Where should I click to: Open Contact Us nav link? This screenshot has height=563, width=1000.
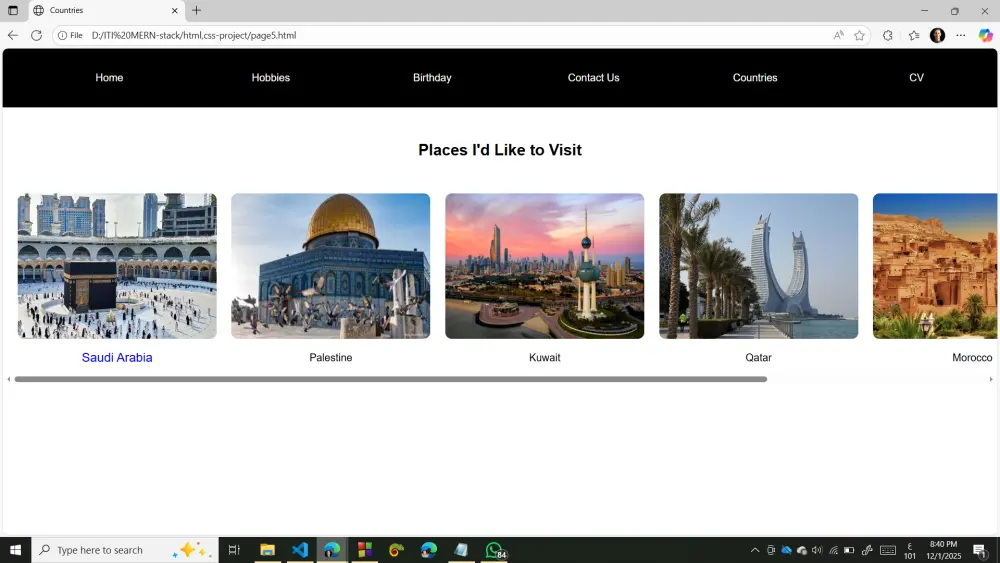[x=593, y=78]
